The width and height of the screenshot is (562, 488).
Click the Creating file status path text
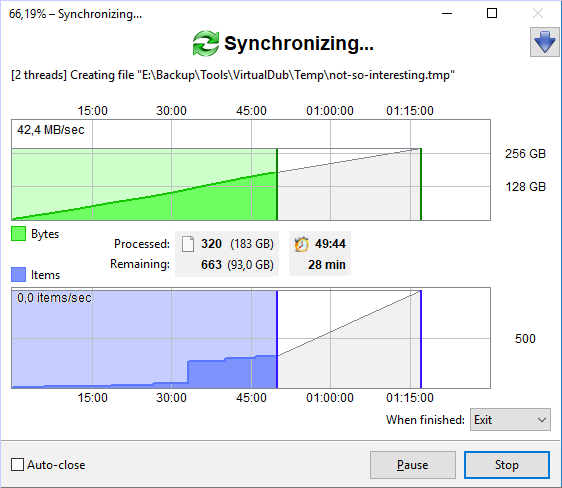pos(233,75)
